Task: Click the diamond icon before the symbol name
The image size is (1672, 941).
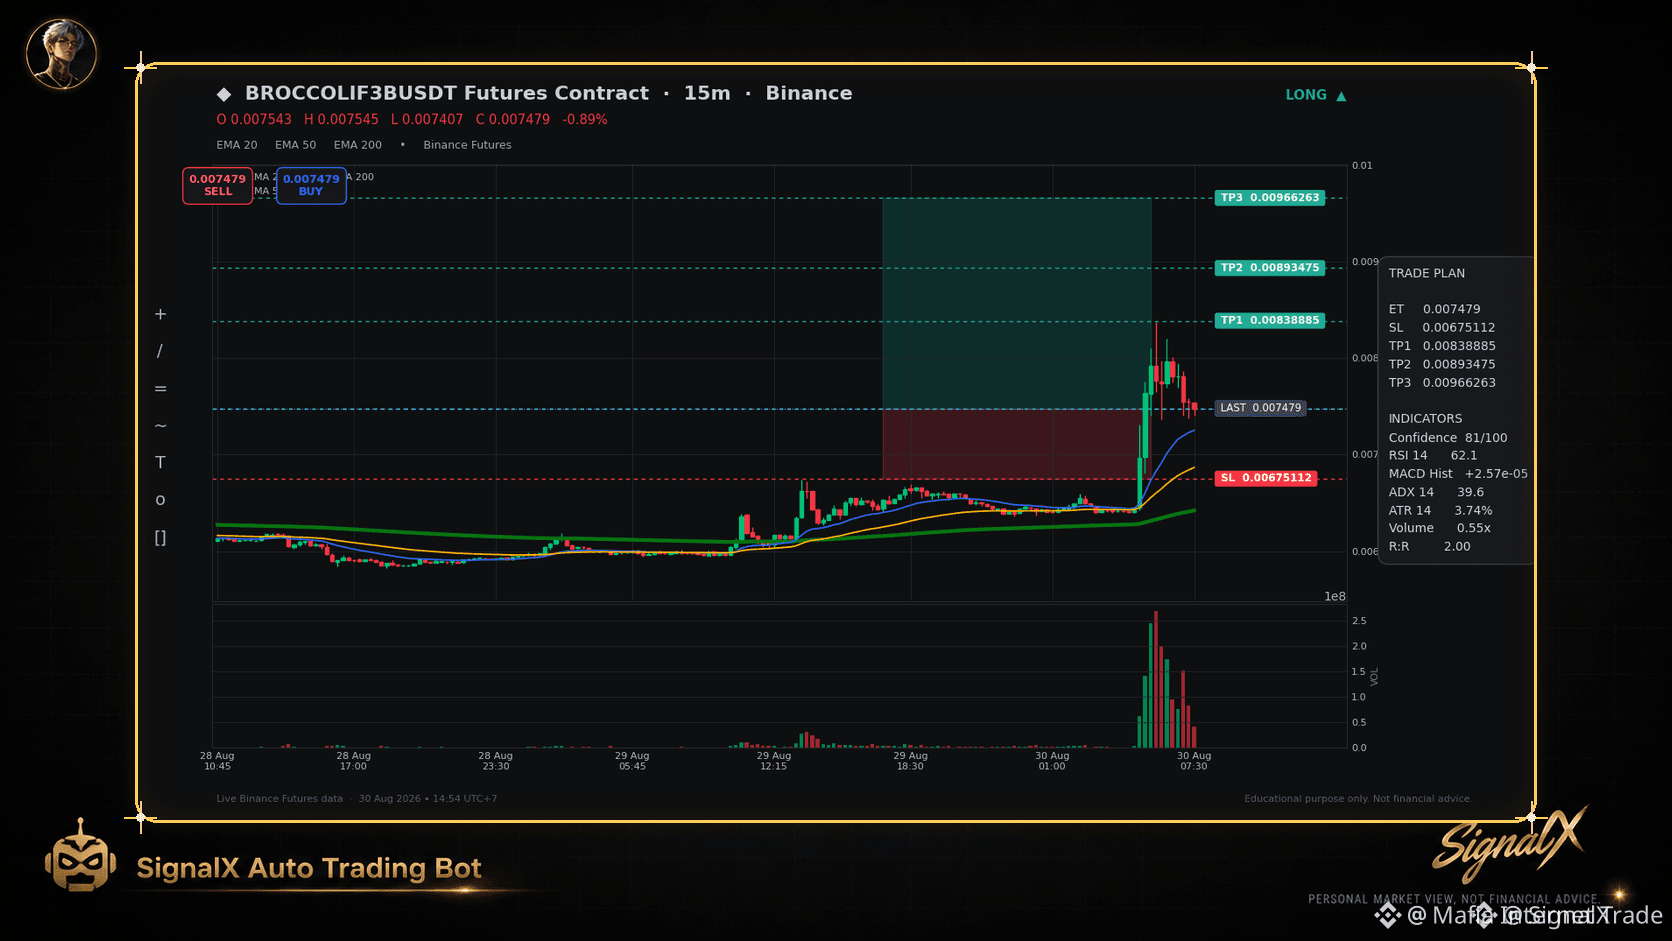Action: point(224,94)
